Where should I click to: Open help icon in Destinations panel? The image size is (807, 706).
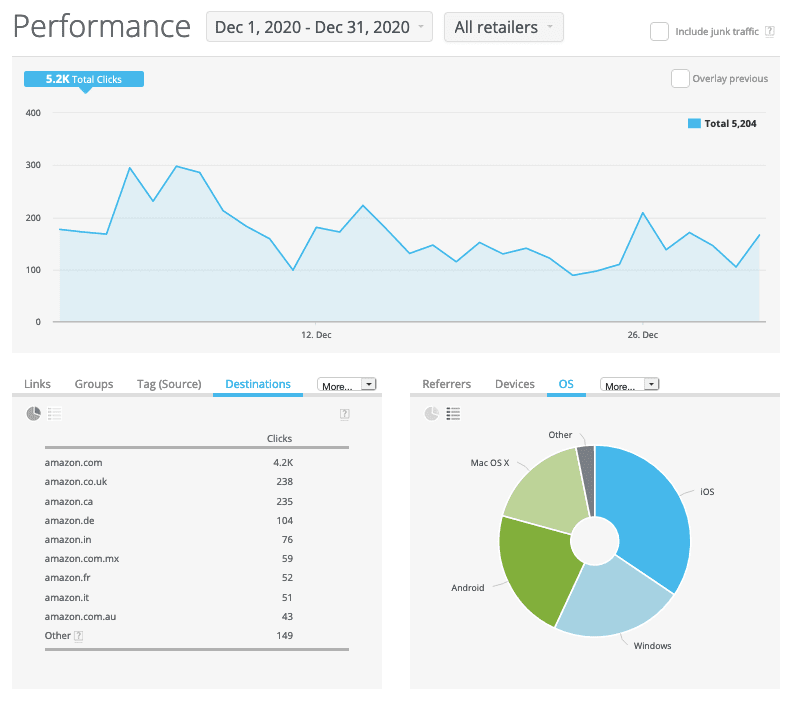coord(345,414)
